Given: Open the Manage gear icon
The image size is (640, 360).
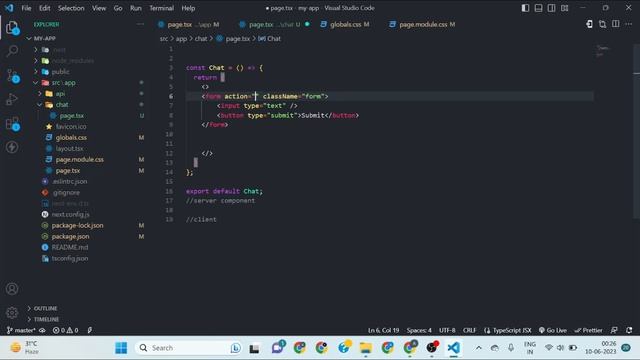Looking at the screenshot, I should click(12, 313).
